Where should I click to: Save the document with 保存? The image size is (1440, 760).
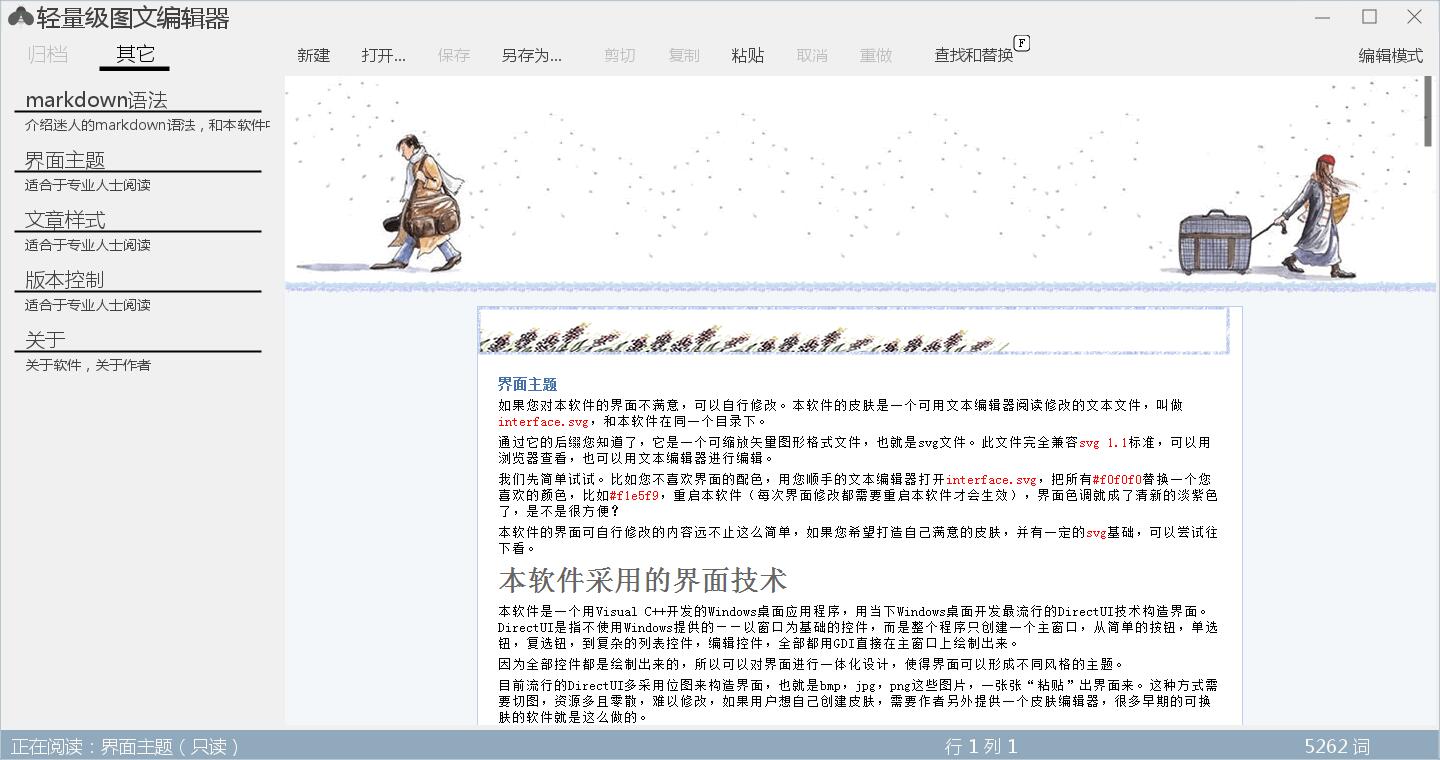454,56
